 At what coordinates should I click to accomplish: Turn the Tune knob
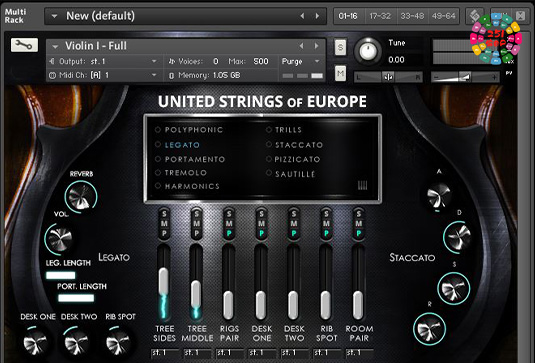368,51
